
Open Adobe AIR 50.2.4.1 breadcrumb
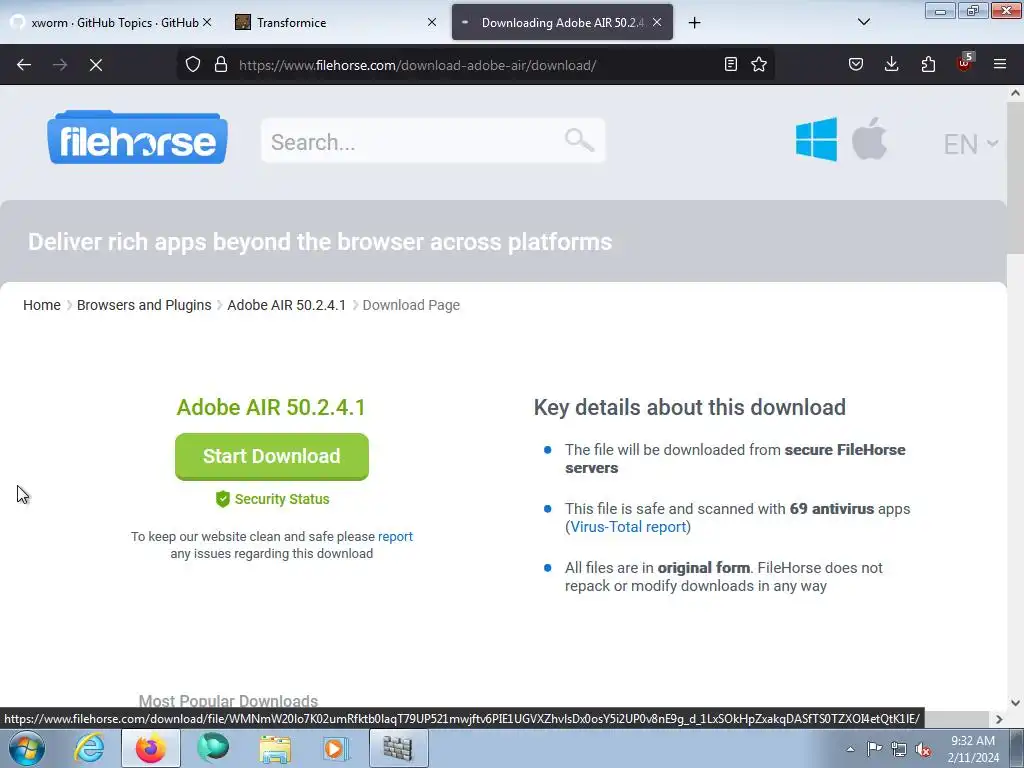[x=286, y=305]
